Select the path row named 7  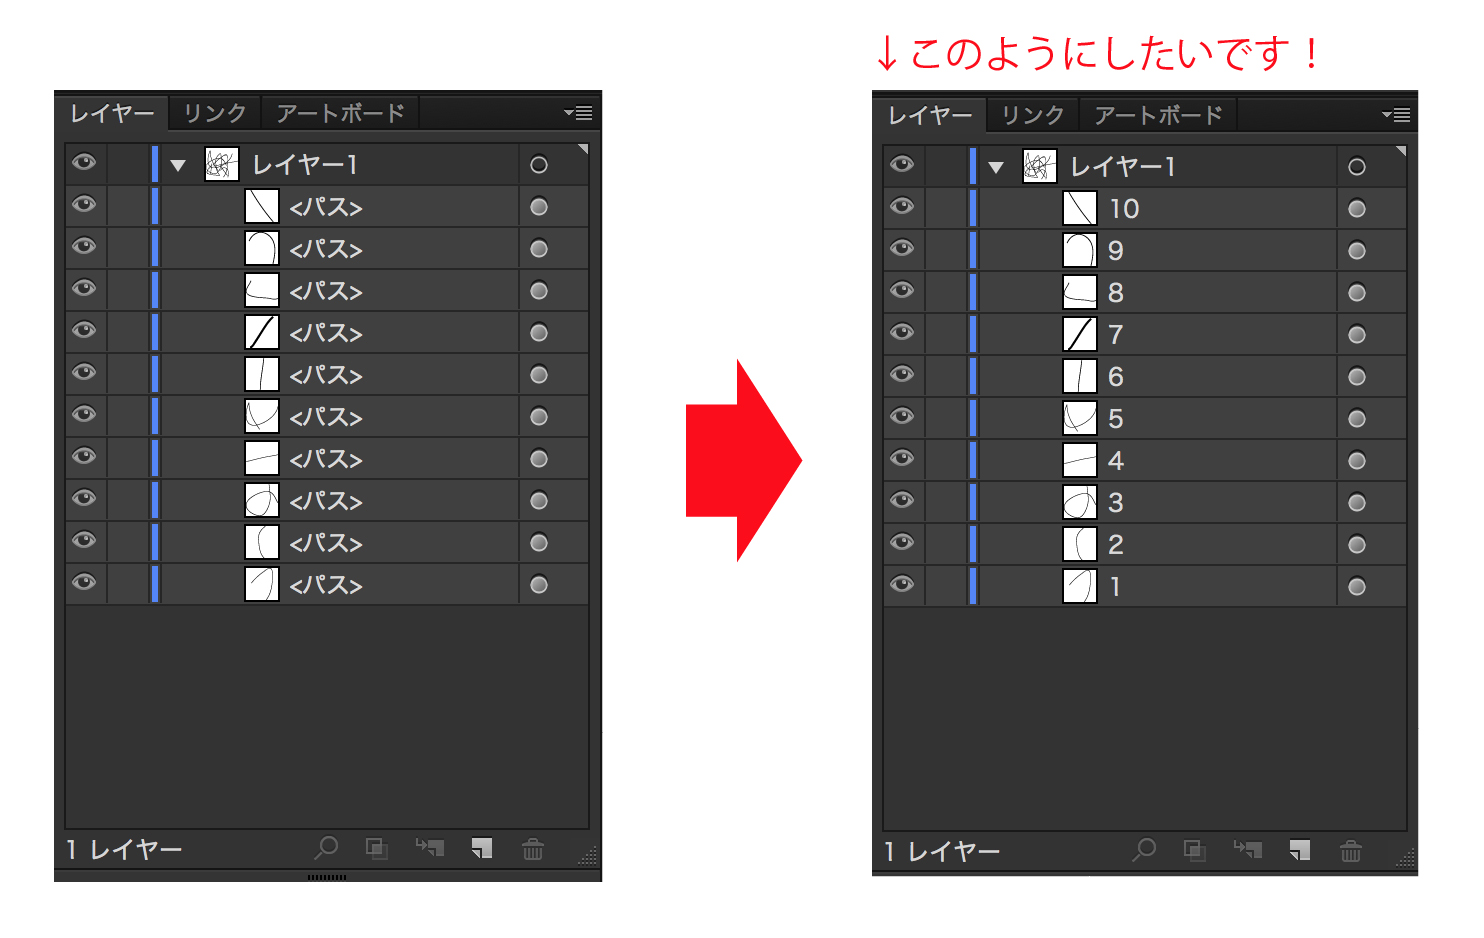coord(1200,334)
